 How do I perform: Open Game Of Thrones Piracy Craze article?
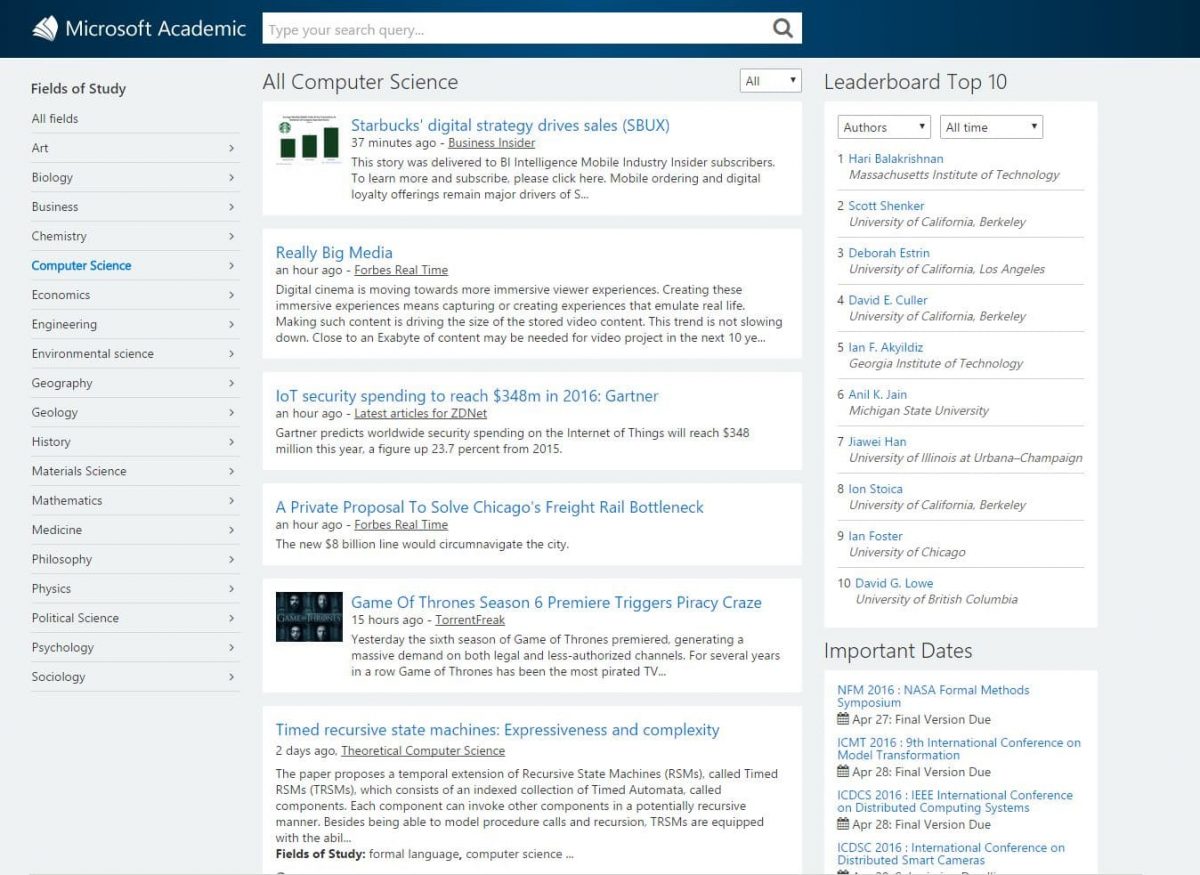tap(556, 602)
